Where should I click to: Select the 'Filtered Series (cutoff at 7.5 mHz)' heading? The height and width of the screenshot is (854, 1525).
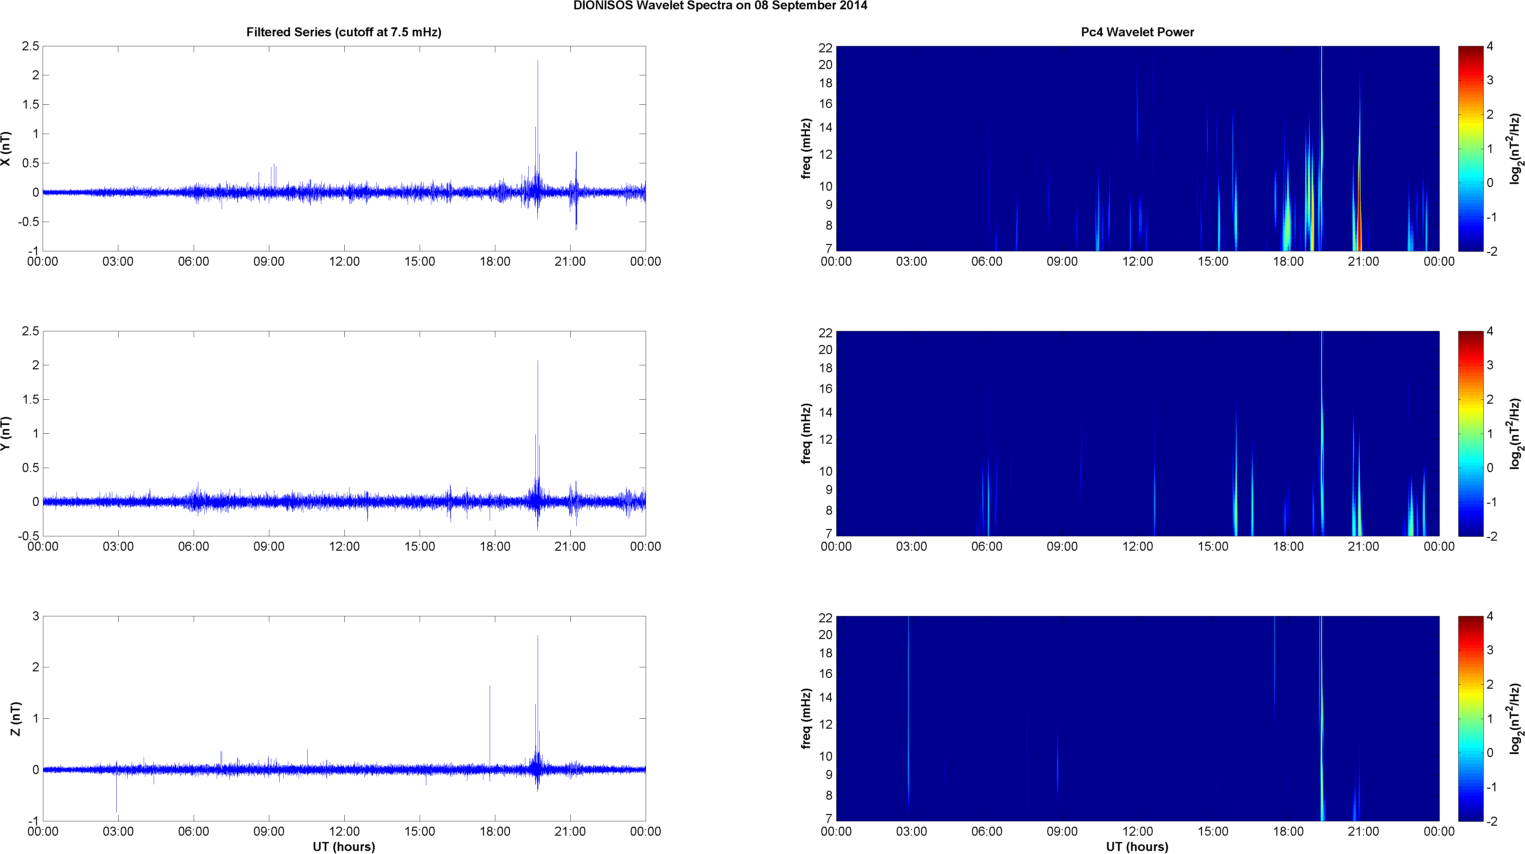[x=344, y=32]
